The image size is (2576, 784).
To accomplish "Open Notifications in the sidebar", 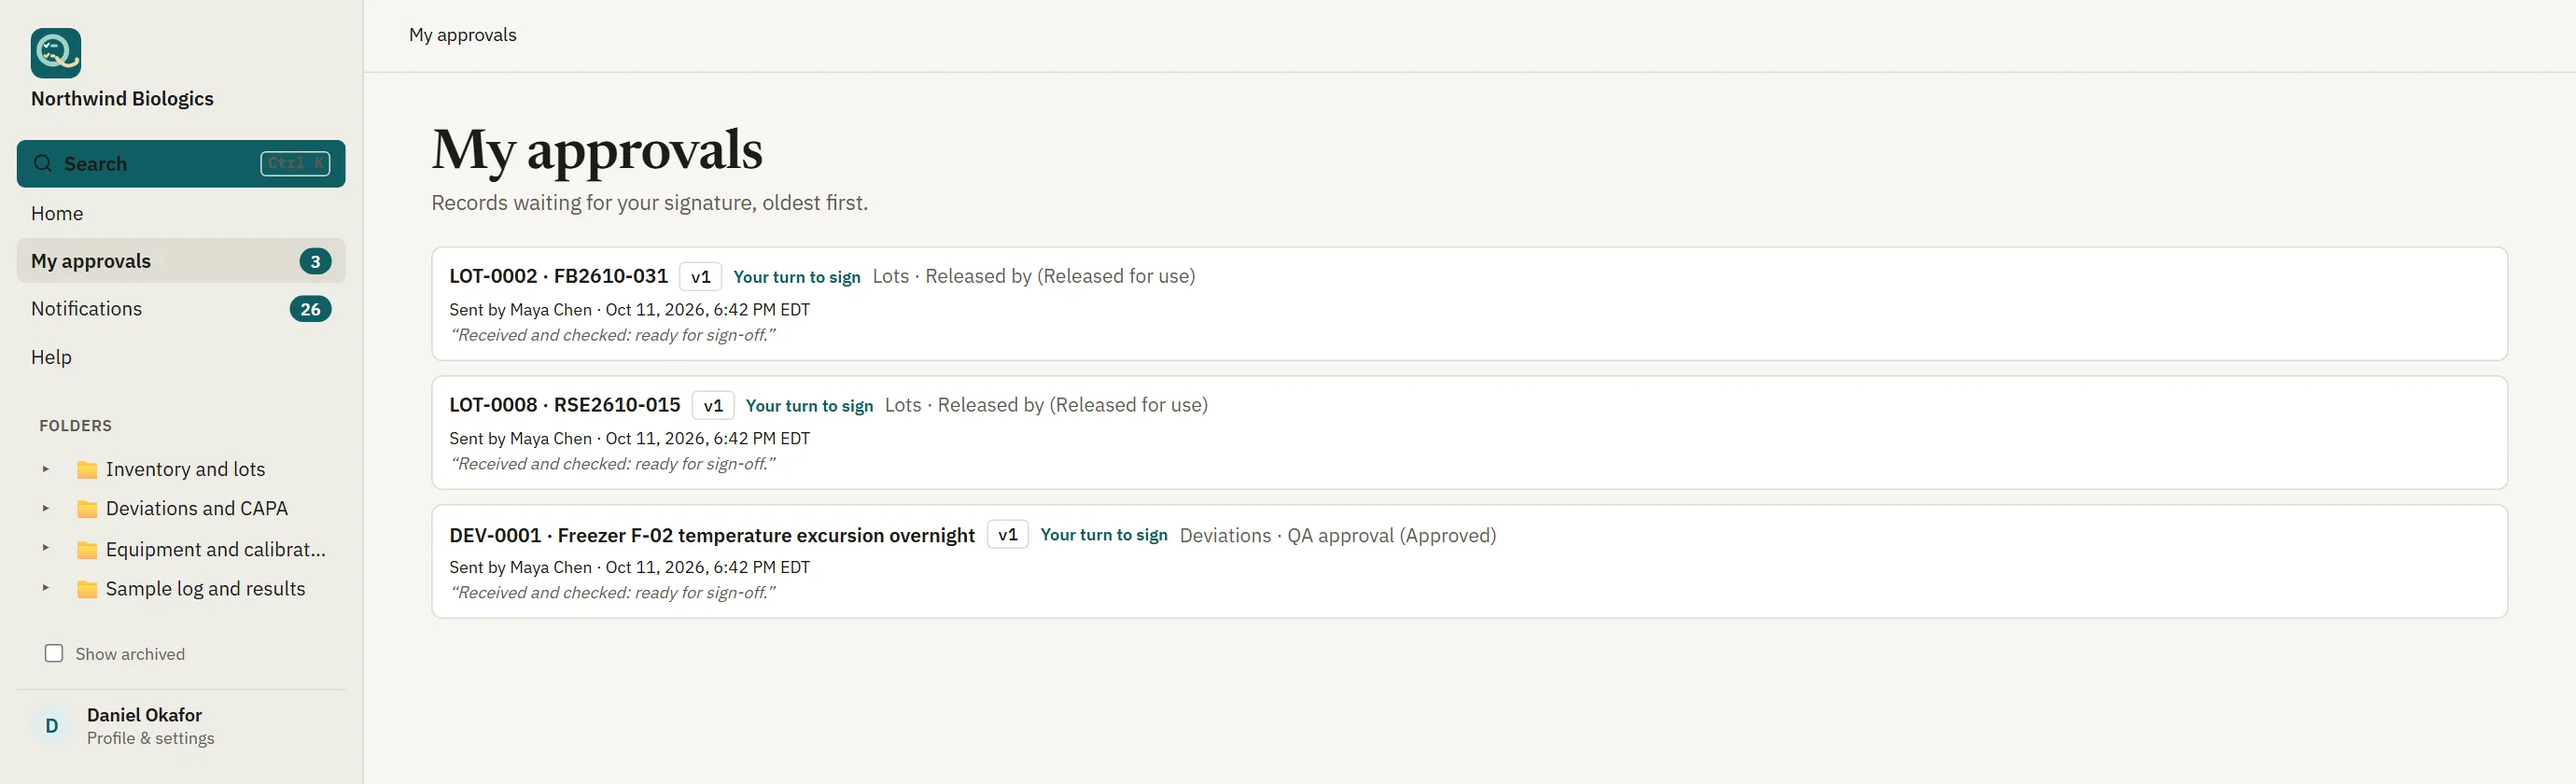I will pyautogui.click(x=181, y=308).
